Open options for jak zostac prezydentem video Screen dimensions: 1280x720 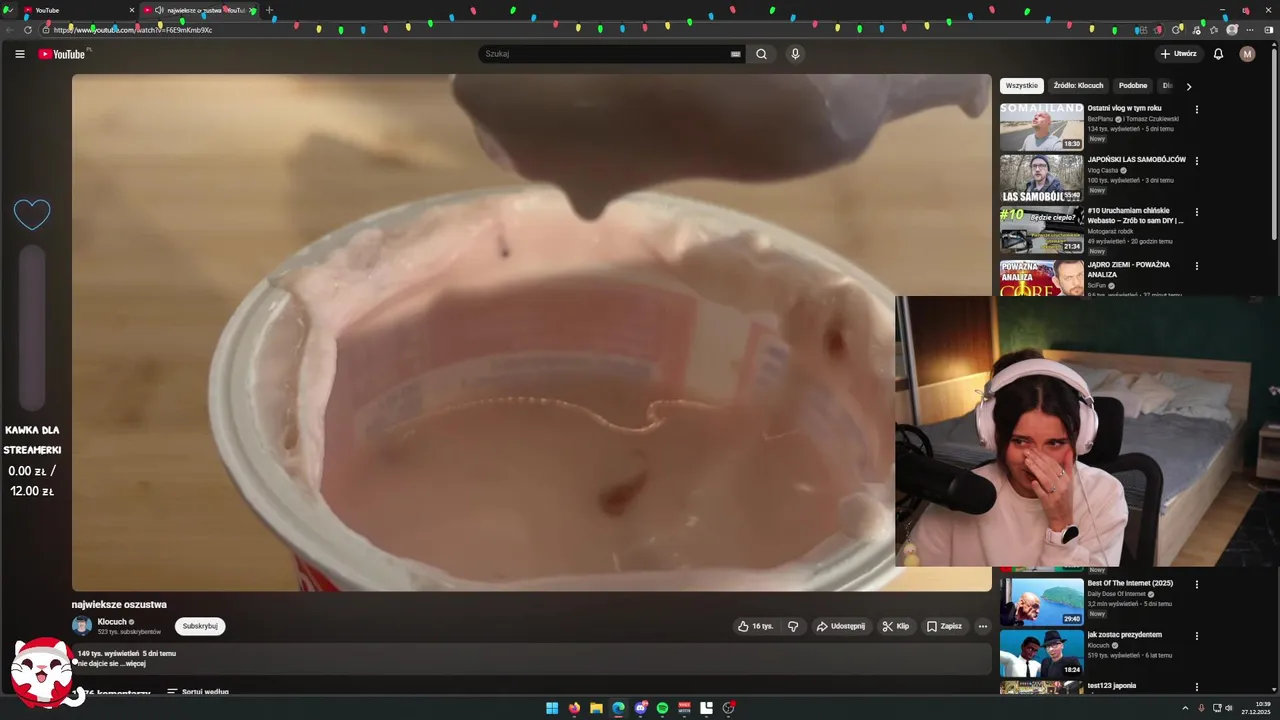pyautogui.click(x=1196, y=636)
